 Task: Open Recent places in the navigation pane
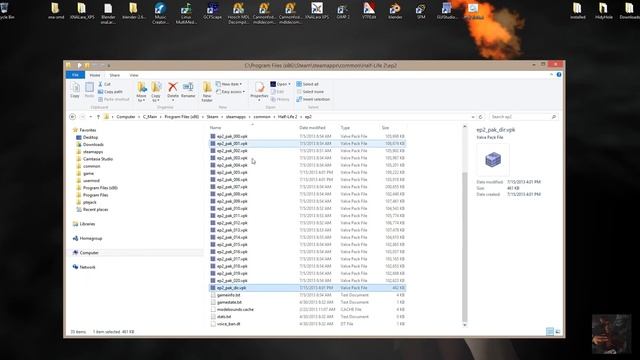tap(96, 210)
